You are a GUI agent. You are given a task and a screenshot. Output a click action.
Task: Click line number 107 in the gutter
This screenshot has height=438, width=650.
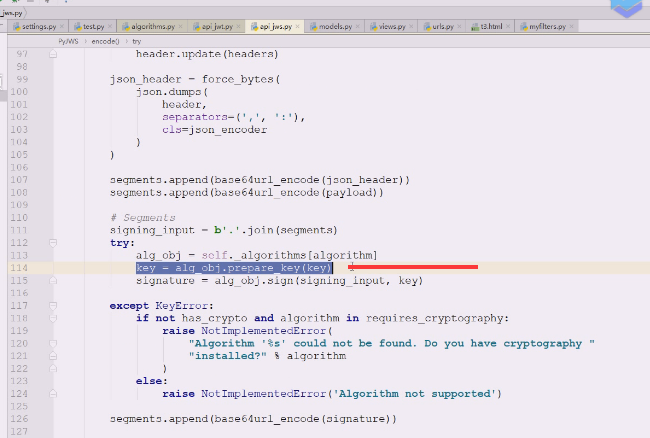click(x=19, y=180)
